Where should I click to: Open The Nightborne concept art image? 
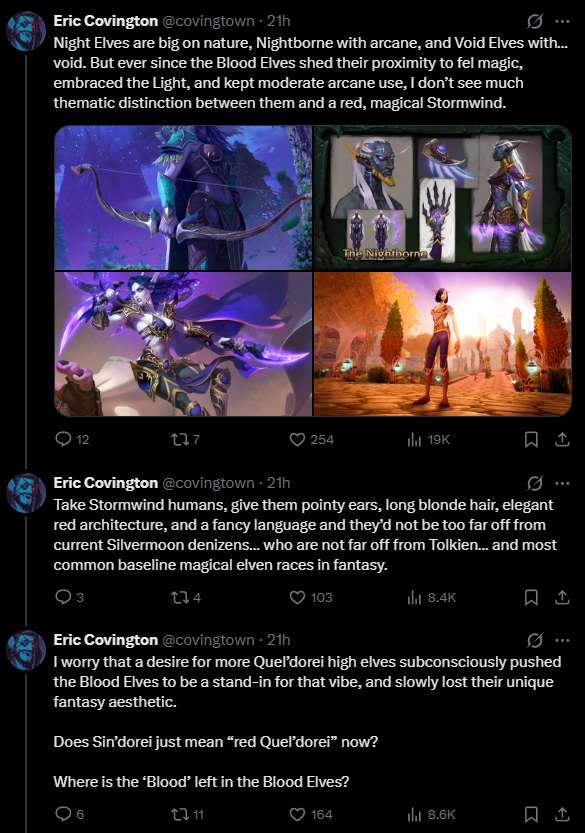[443, 198]
